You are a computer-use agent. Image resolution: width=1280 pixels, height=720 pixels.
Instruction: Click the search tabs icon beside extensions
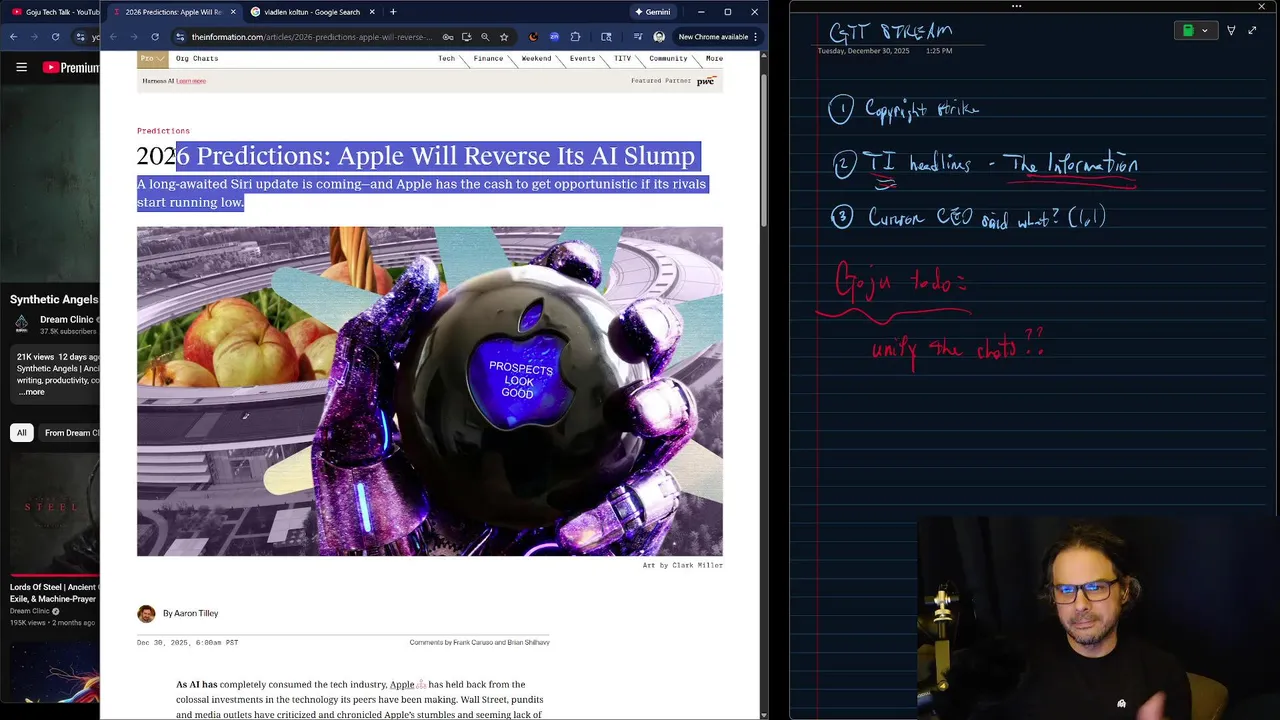(606, 37)
